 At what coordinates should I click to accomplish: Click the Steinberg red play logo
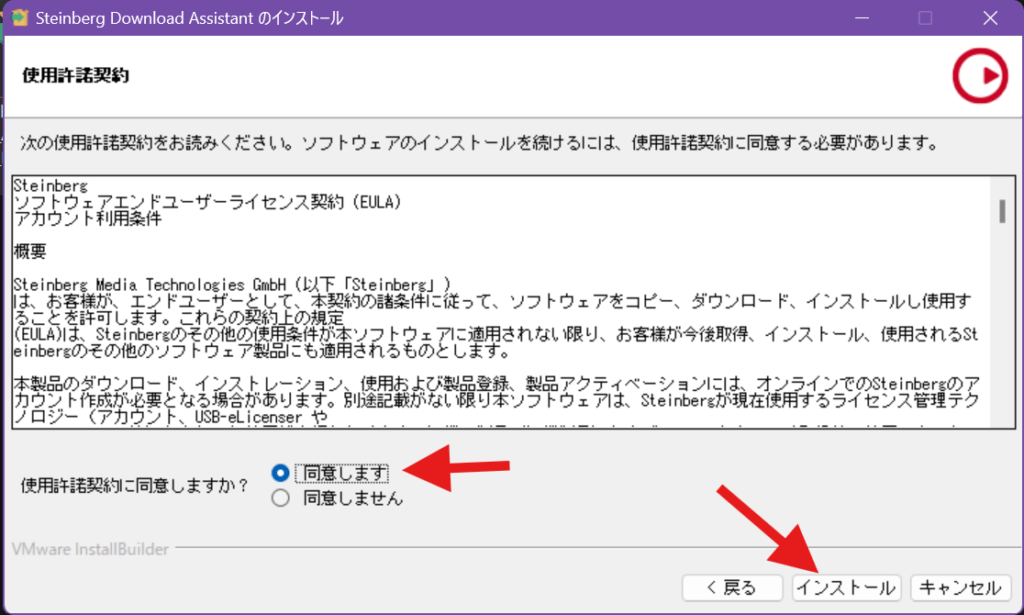(x=980, y=76)
